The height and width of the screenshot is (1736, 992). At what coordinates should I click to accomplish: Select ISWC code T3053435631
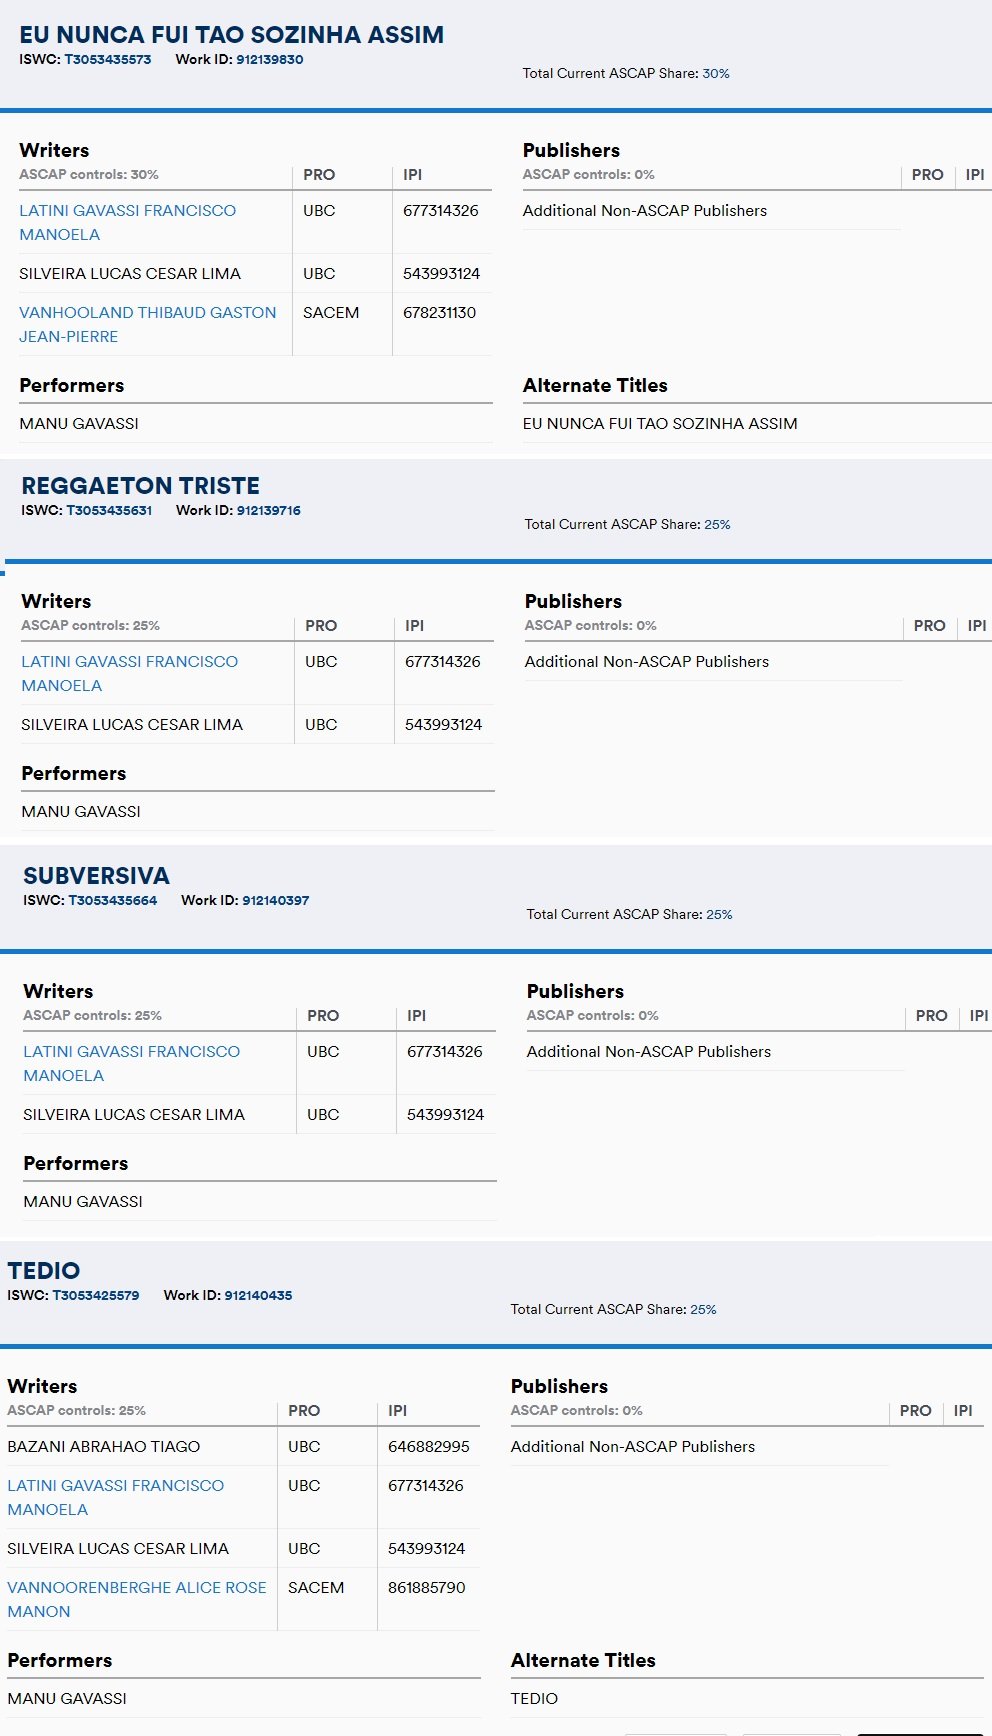click(109, 511)
